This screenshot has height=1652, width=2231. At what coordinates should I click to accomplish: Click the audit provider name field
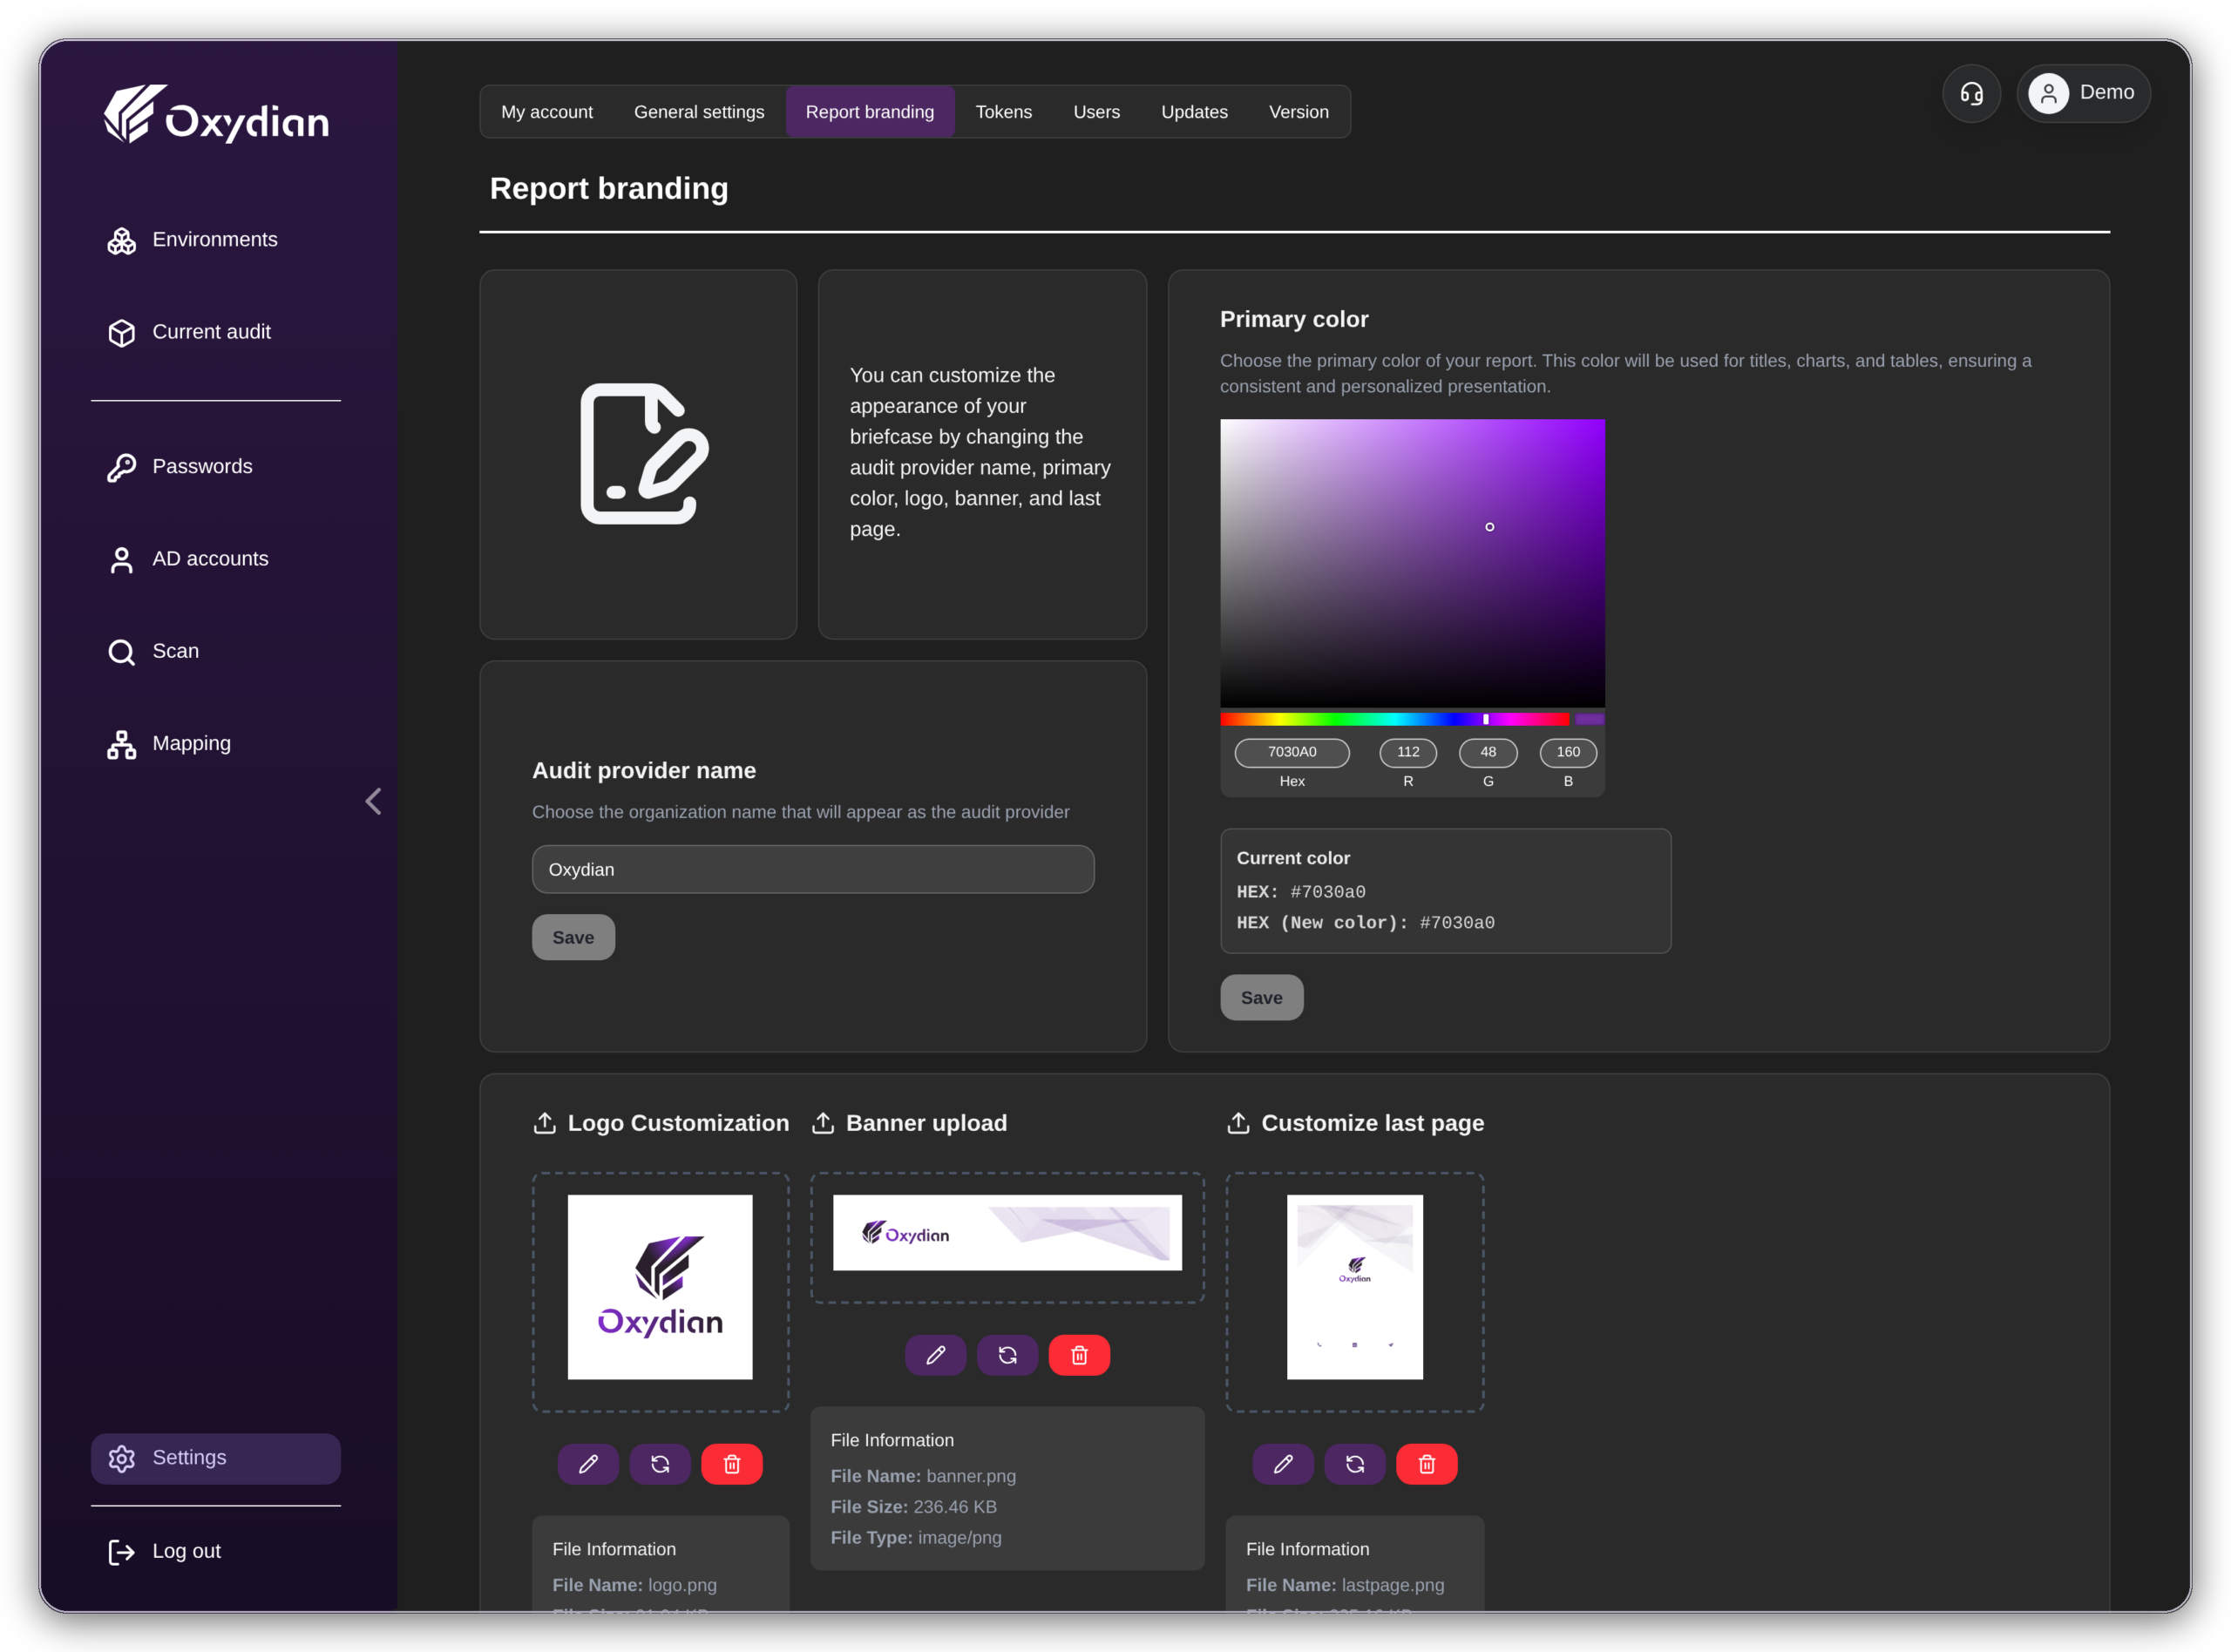[x=813, y=869]
